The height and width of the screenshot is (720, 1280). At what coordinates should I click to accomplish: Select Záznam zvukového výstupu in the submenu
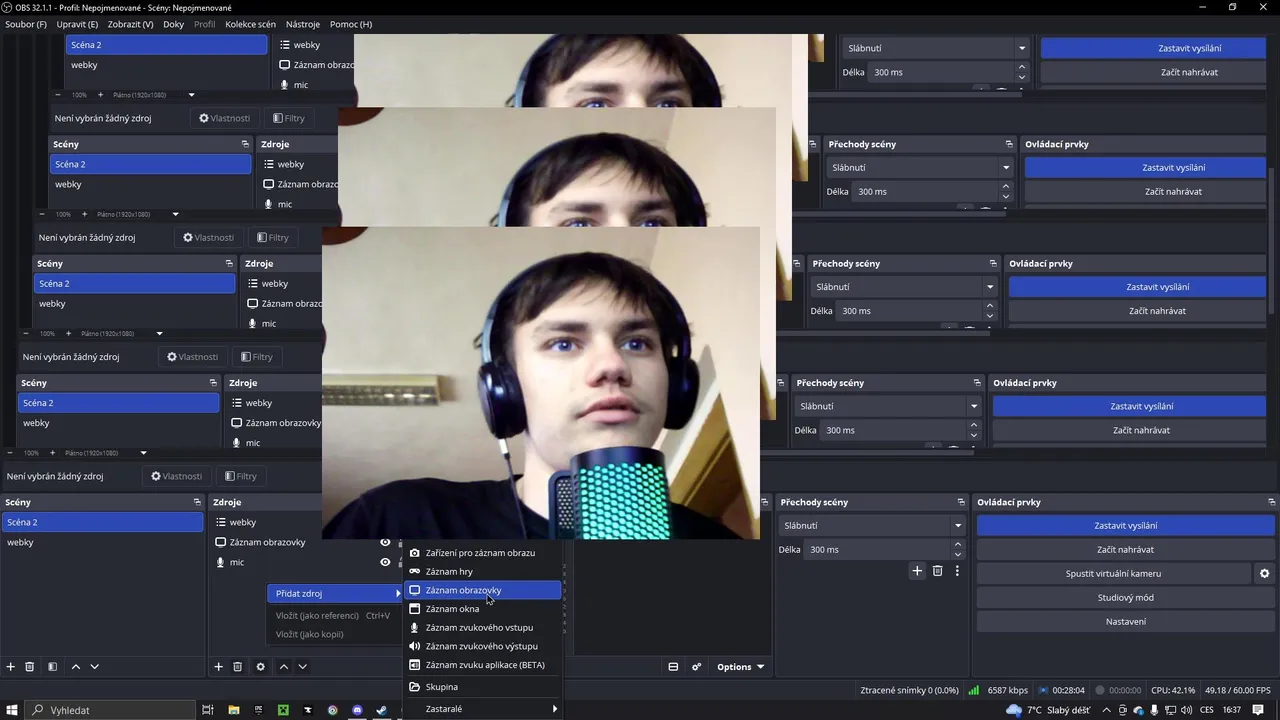(x=483, y=647)
